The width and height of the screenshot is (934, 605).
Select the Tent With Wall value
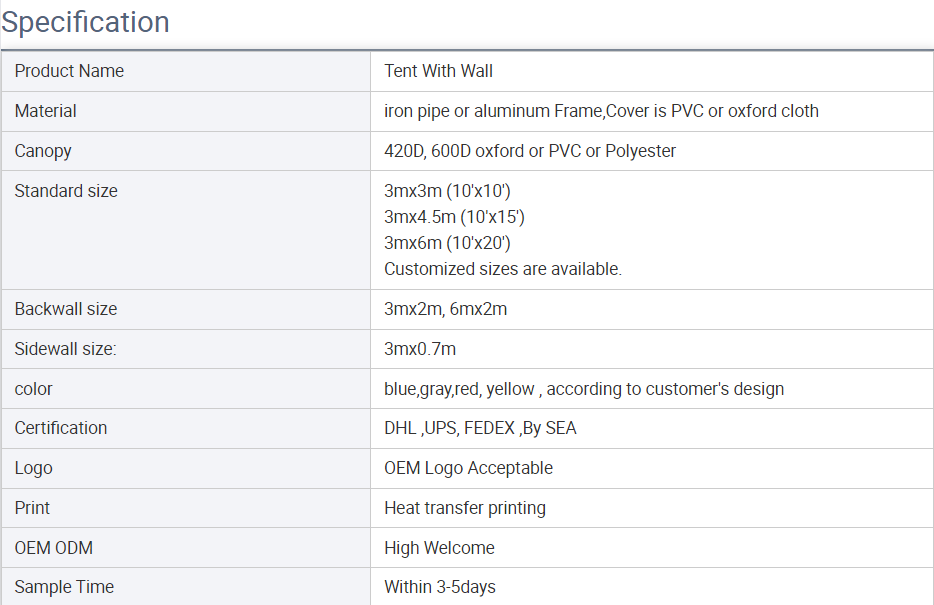click(x=438, y=71)
